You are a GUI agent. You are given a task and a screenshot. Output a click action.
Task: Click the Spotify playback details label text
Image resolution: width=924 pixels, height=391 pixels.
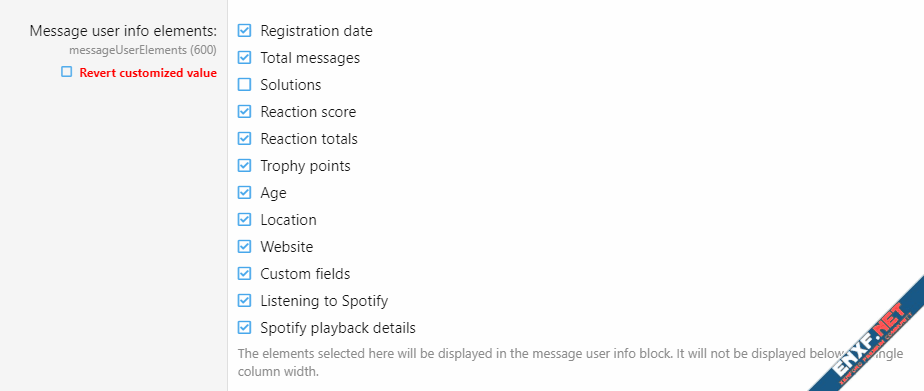338,328
